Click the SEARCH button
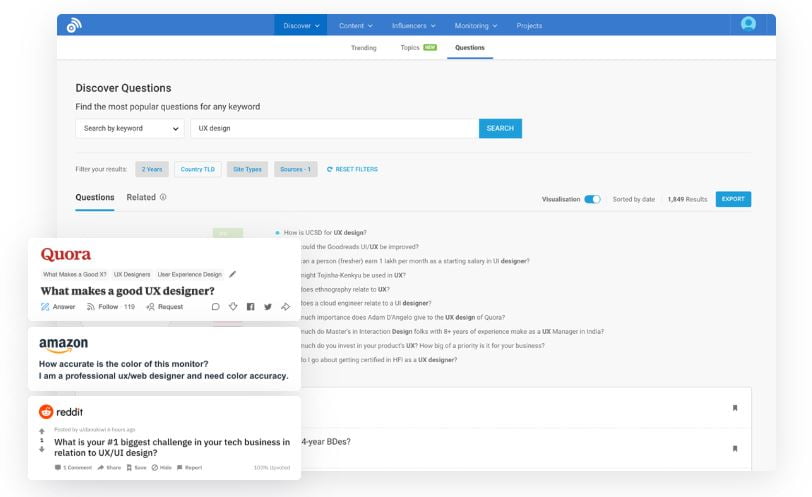This screenshot has width=812, height=497. tap(500, 128)
